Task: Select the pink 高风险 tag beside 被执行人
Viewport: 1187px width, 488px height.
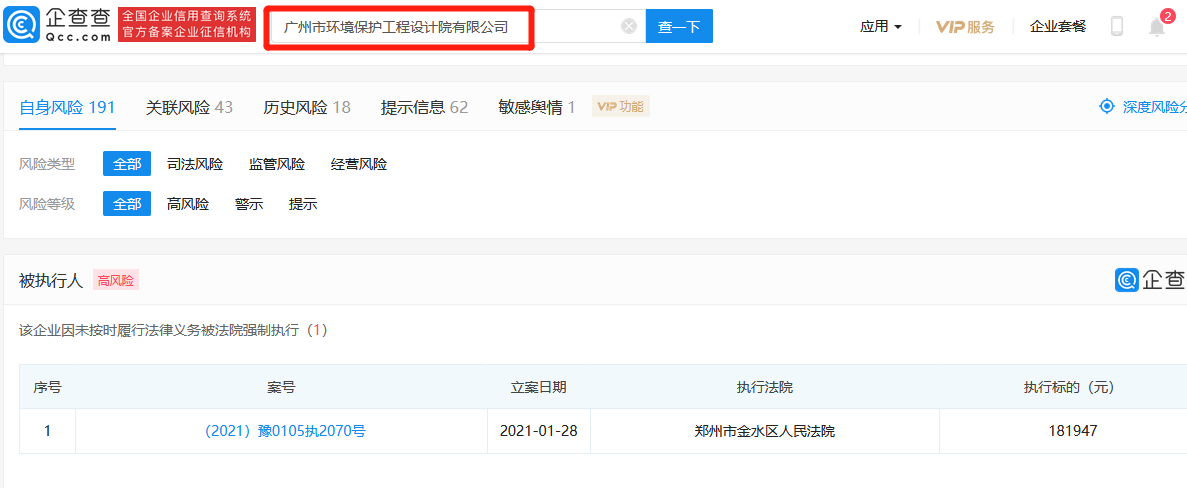Action: pyautogui.click(x=116, y=281)
